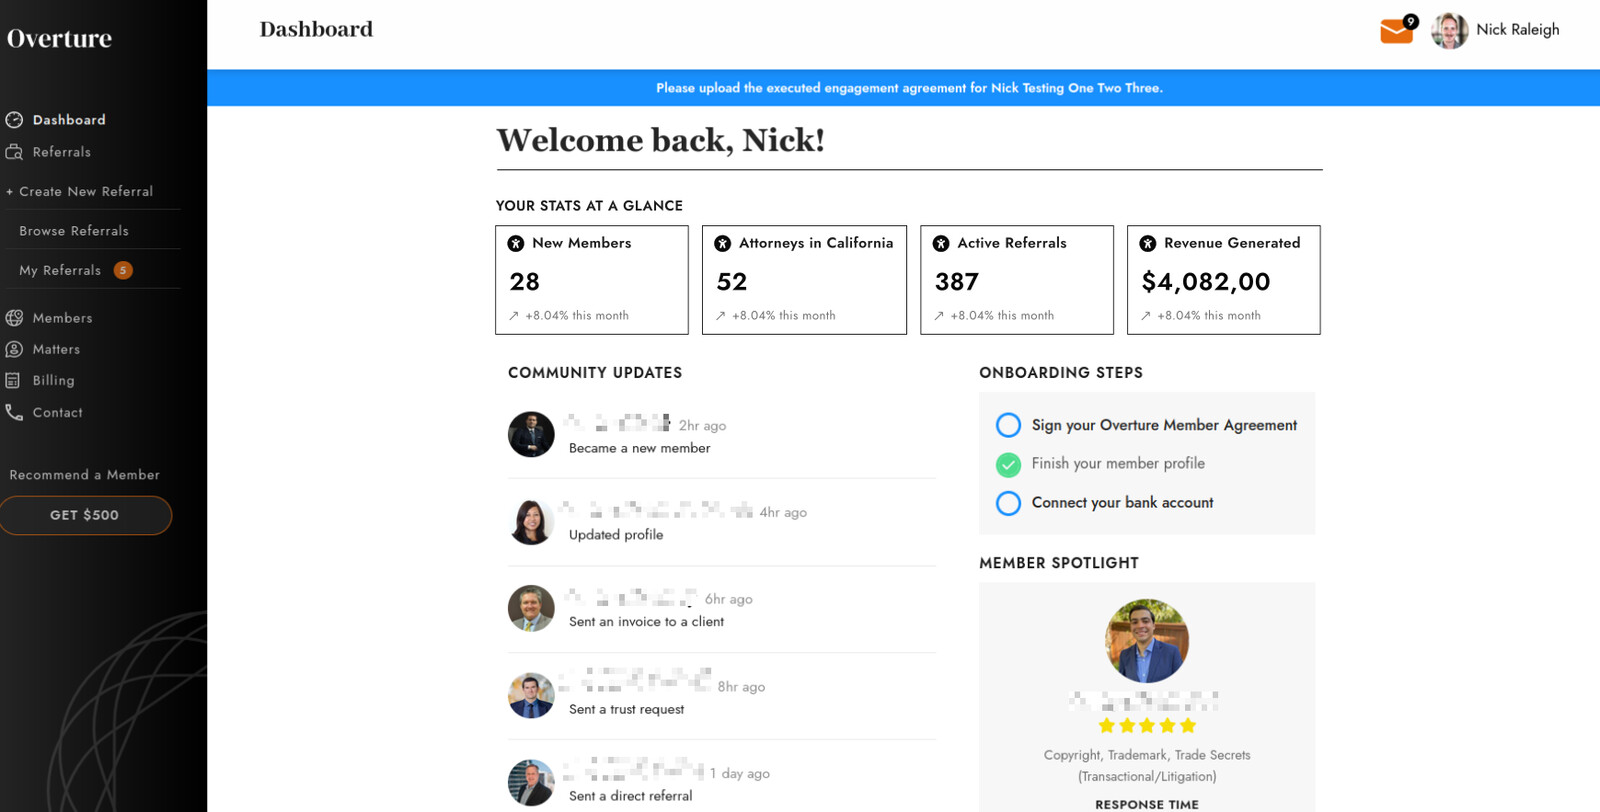Viewport: 1600px width, 812px height.
Task: Click the Updated profile update text
Action: [616, 535]
